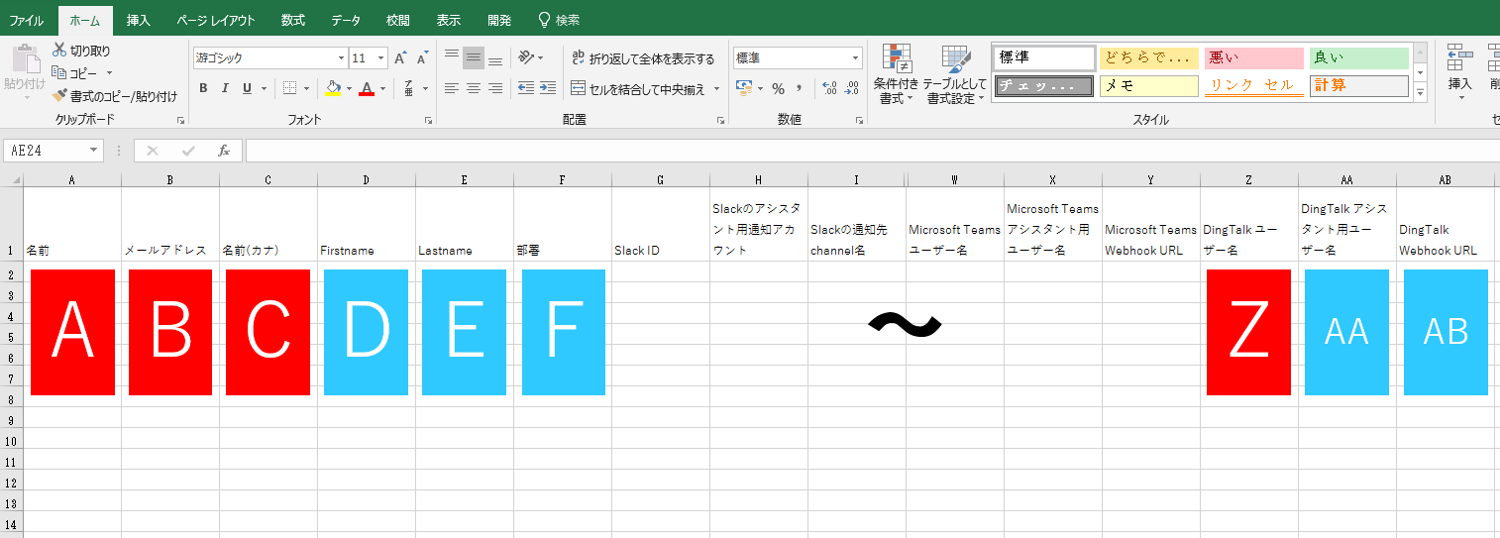
Task: Open the Clipboard (クリップボード) group dialog launcher
Action: coord(181,120)
